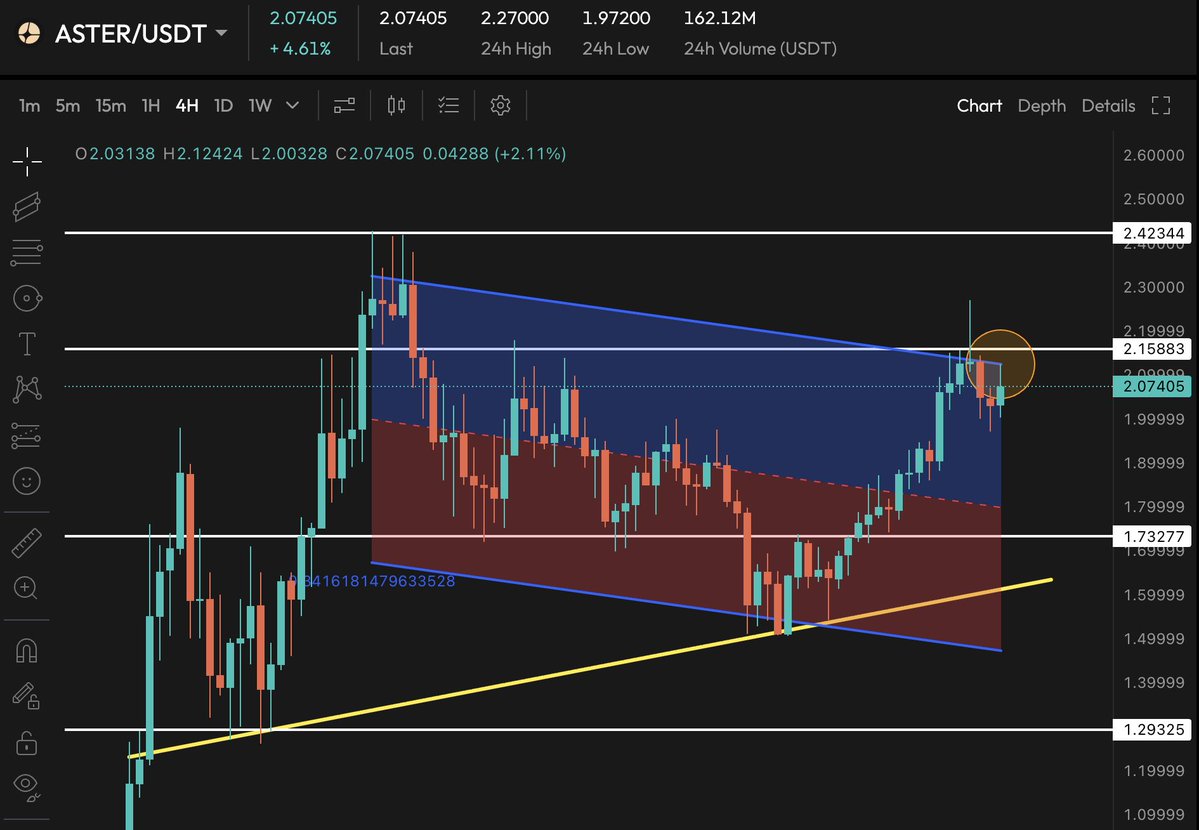The height and width of the screenshot is (830, 1199).
Task: Switch to 15m timeframe
Action: [111, 106]
